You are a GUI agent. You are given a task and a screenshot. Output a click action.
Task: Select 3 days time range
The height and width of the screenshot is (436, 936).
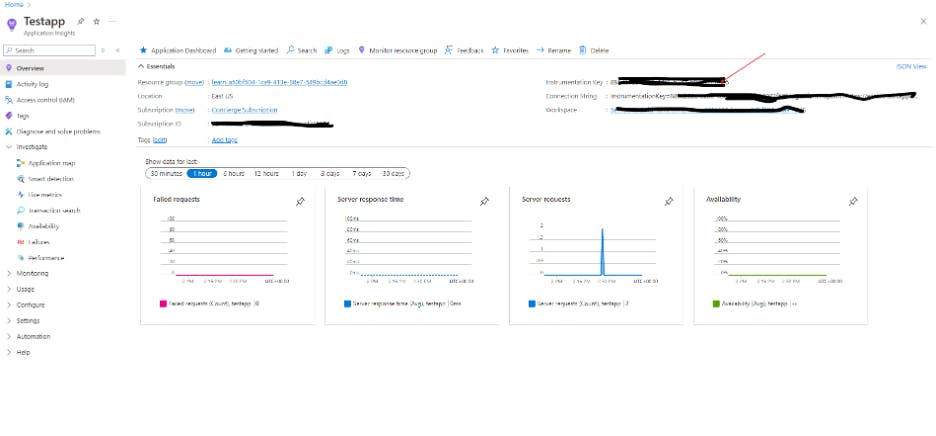point(330,173)
